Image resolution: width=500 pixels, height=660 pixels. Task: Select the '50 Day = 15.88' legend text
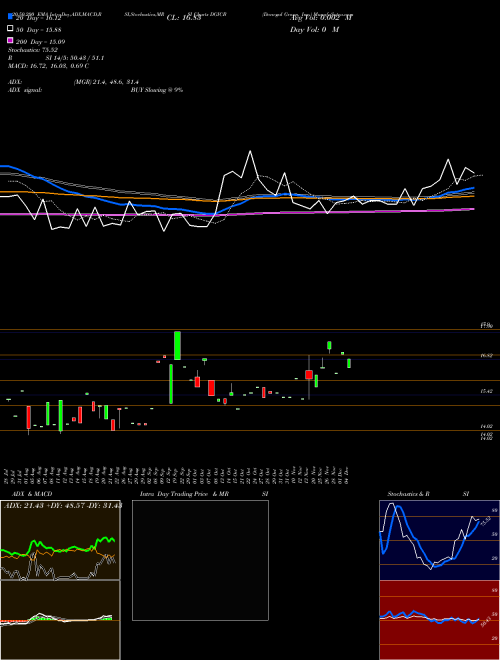click(x=41, y=30)
